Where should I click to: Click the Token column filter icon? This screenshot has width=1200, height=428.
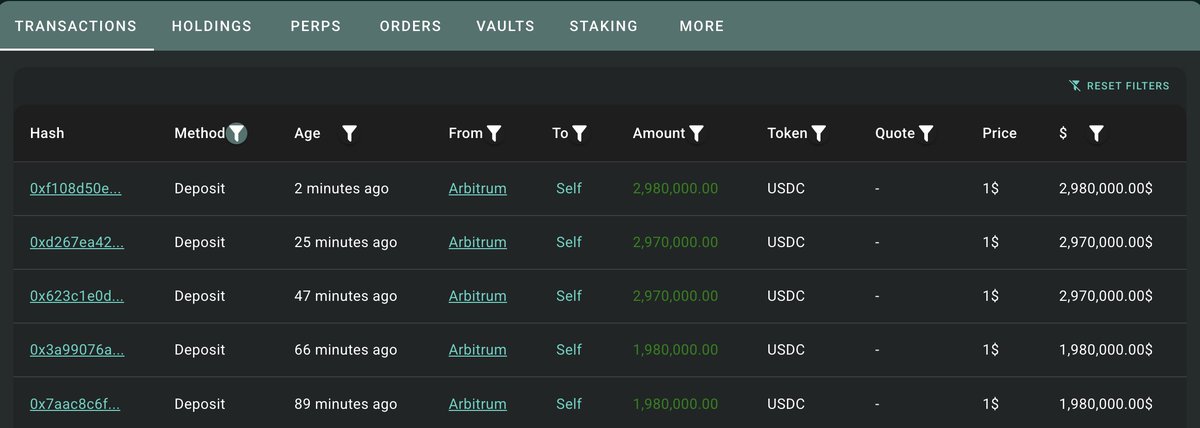pos(819,133)
